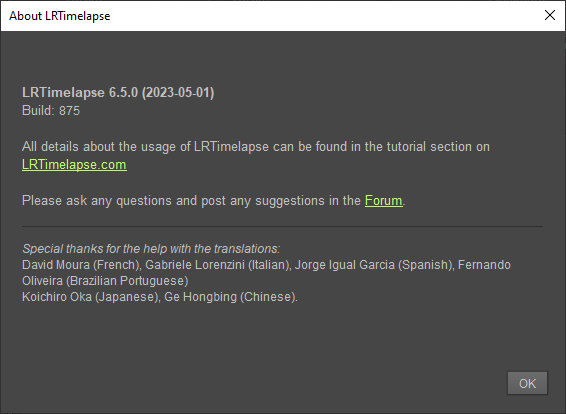Click the David Moura (French) credit
The height and width of the screenshot is (414, 566).
[82, 265]
